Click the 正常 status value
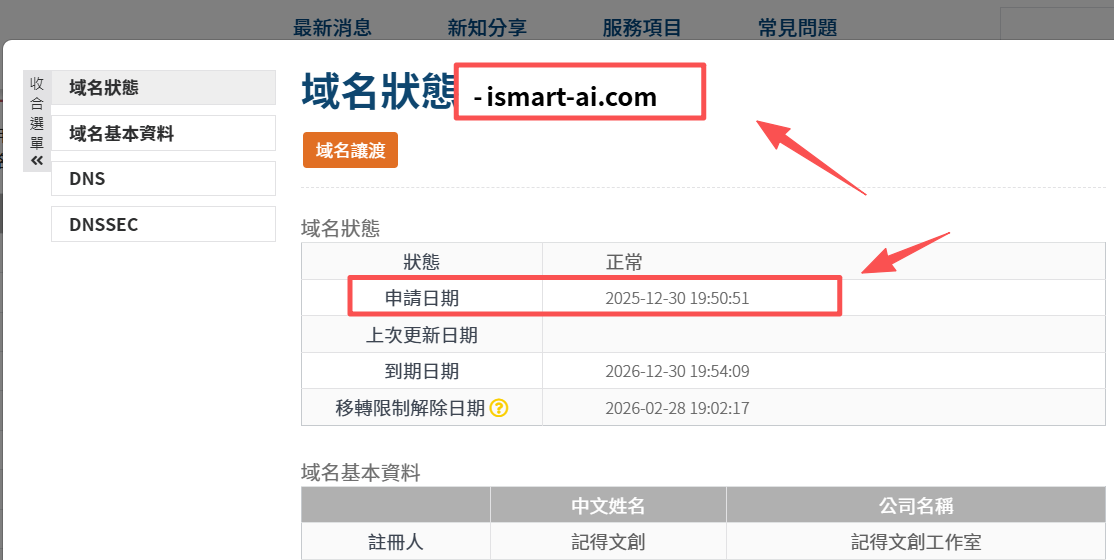The height and width of the screenshot is (560, 1114). (x=624, y=263)
